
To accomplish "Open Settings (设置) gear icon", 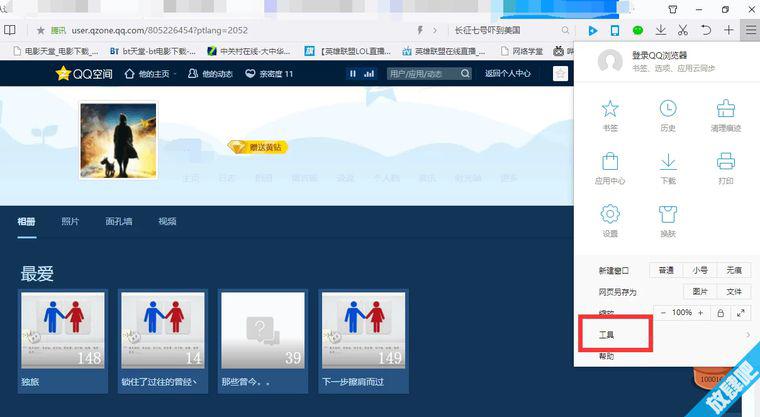I will 610,214.
